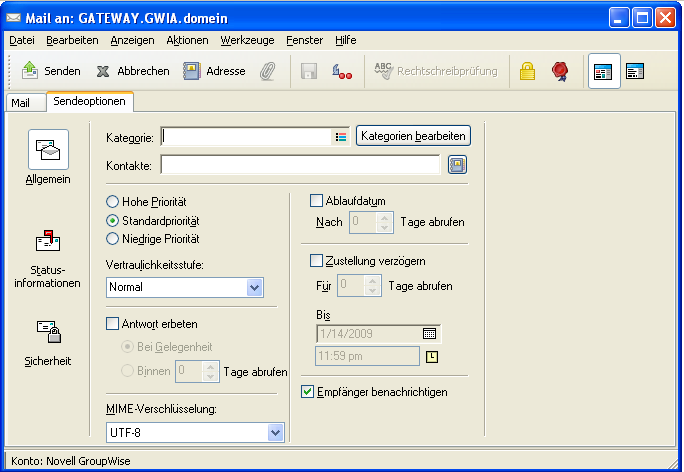Select the Sendeoptionen tab
The height and width of the screenshot is (472, 684).
tap(90, 101)
